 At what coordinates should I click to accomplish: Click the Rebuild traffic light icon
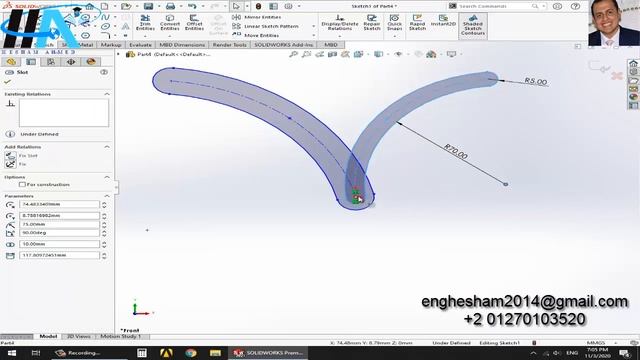coord(258,6)
